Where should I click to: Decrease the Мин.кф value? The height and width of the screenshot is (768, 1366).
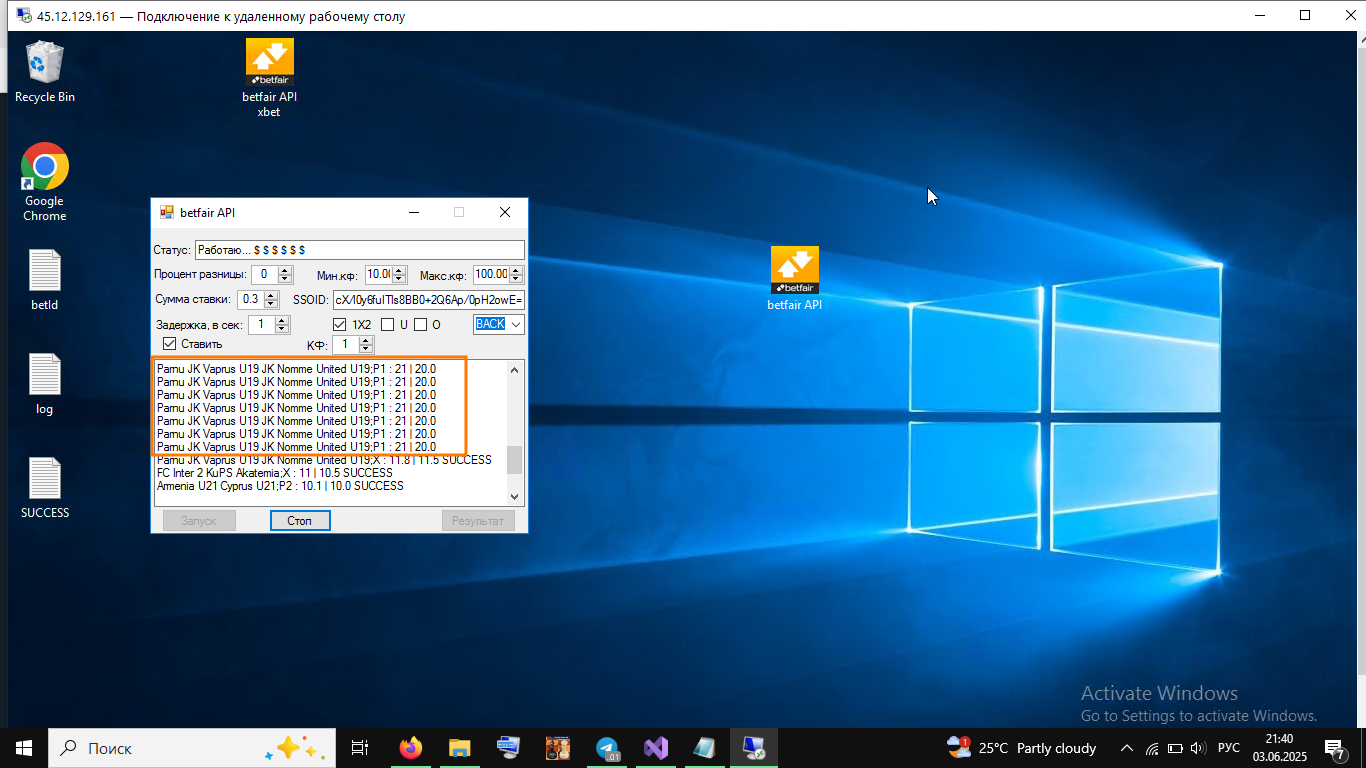point(400,278)
